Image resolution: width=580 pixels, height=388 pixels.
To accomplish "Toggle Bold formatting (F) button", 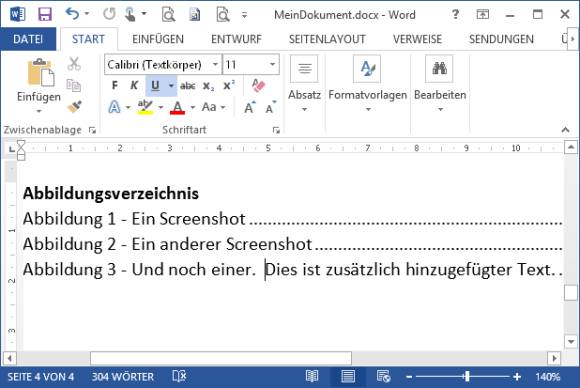I will [115, 86].
